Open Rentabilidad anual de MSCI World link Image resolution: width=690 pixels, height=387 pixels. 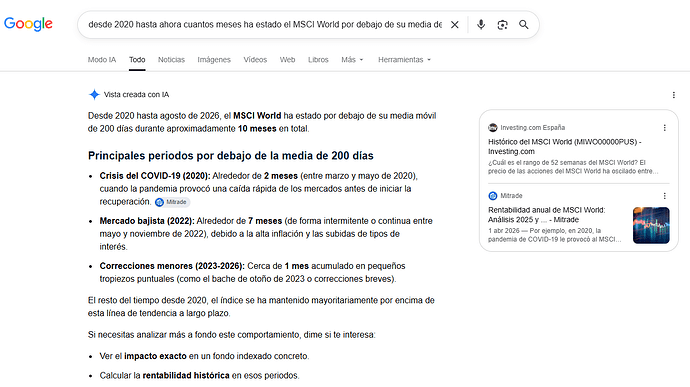click(x=547, y=215)
